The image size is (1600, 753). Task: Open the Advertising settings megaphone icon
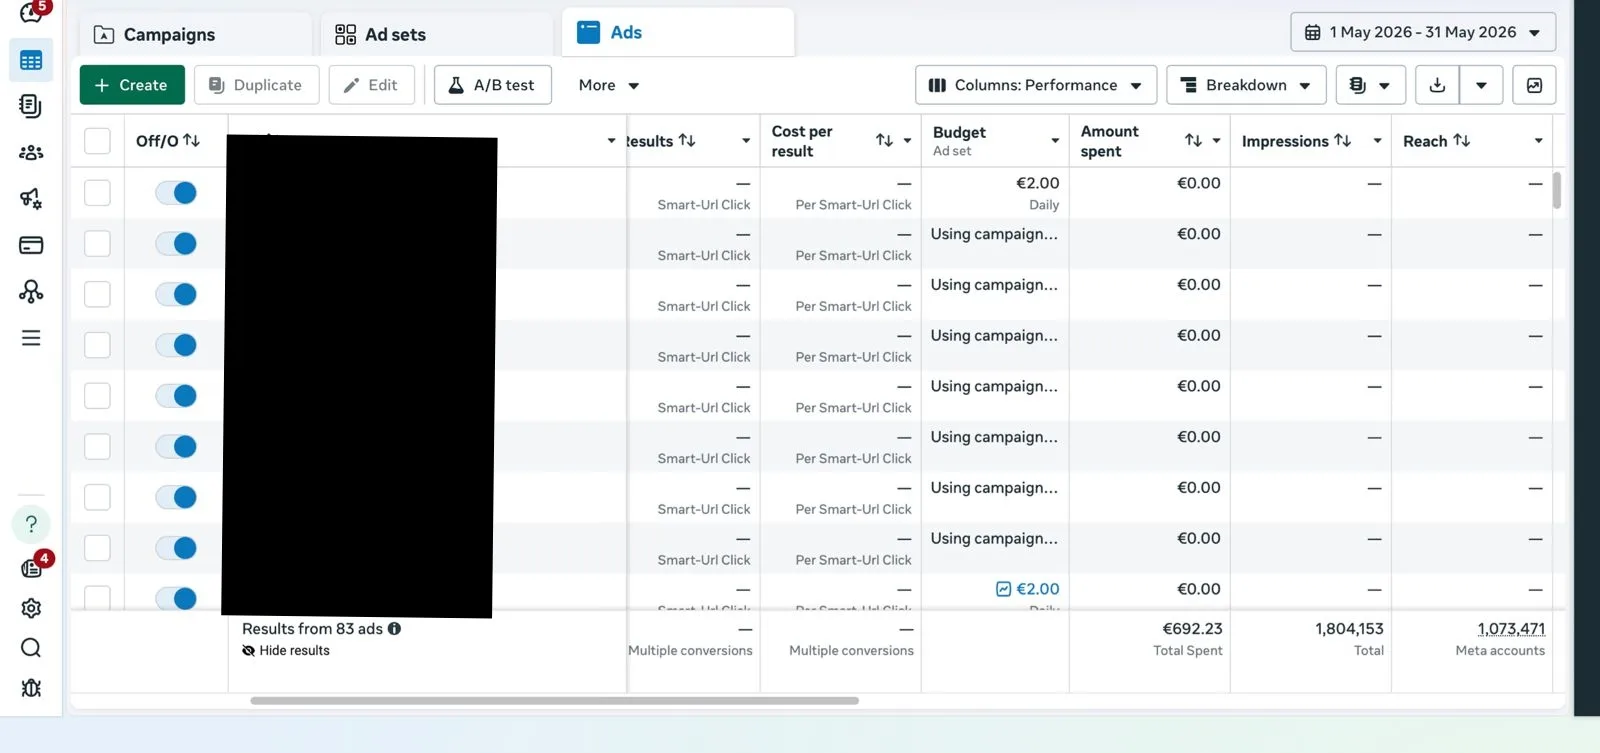tap(31, 198)
